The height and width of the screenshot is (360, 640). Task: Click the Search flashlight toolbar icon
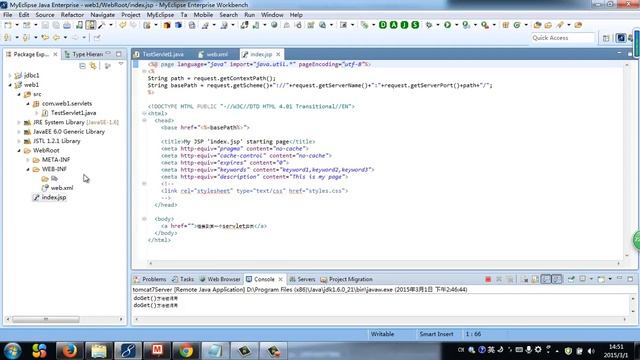pos(560,25)
